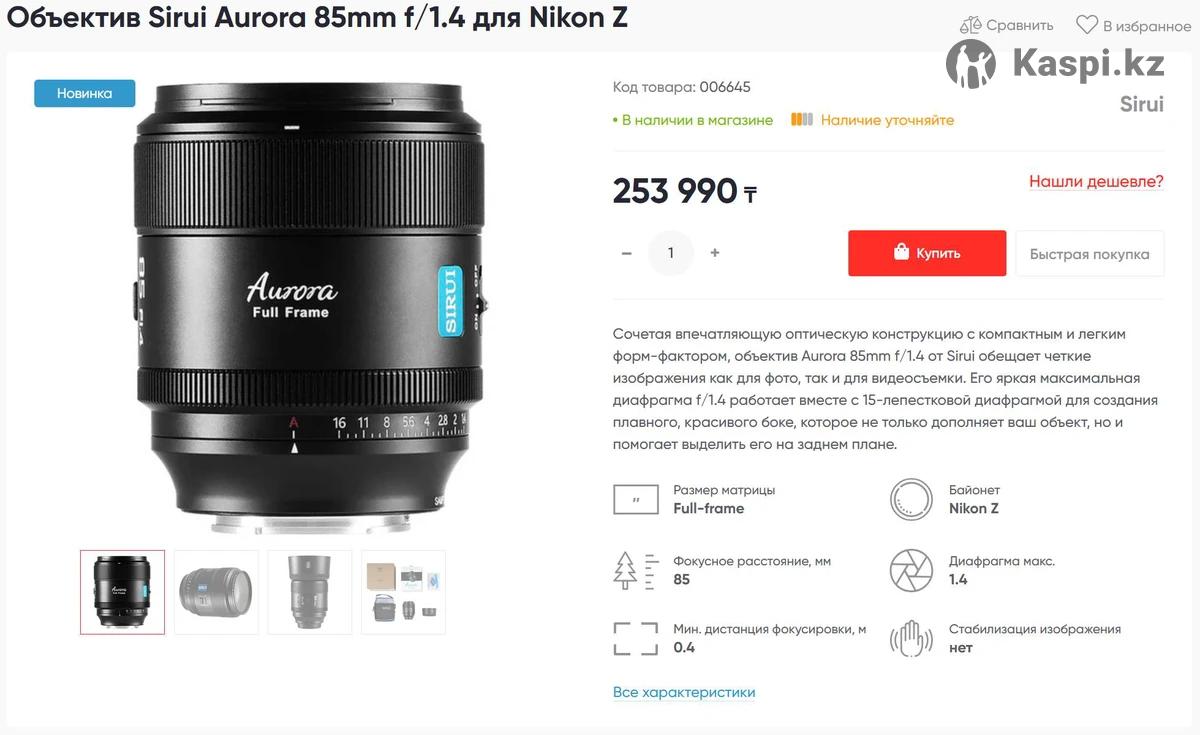Open the Нашли дешевле? link
This screenshot has height=735, width=1200.
[x=1096, y=181]
